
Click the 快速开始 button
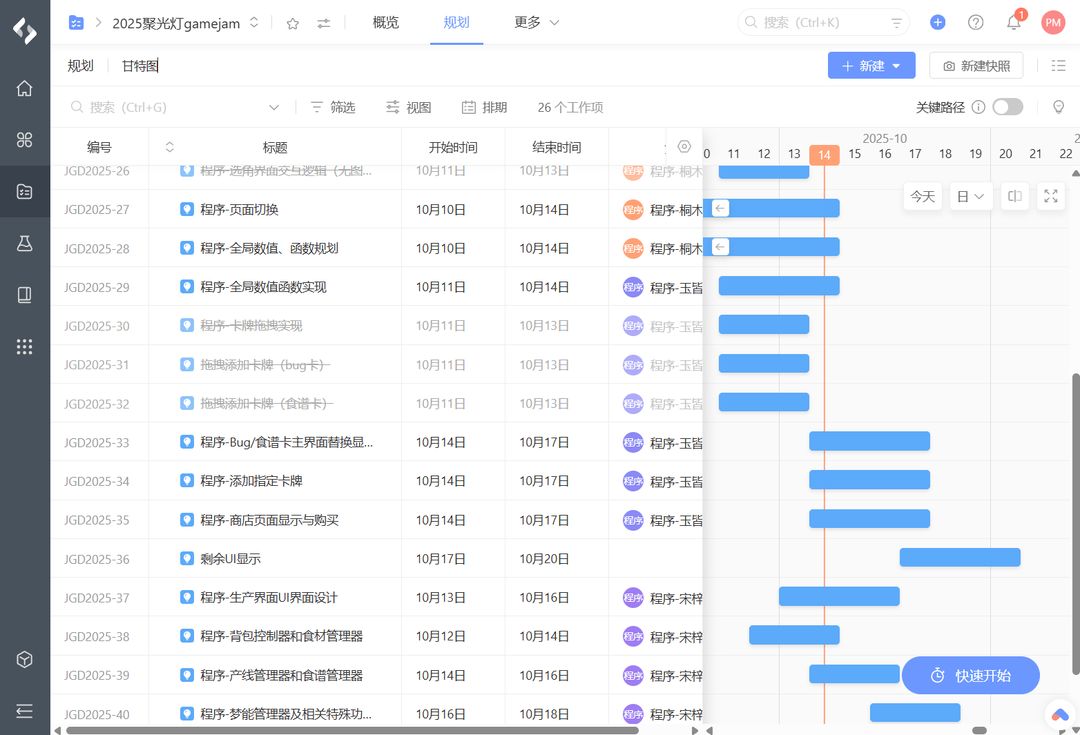click(x=970, y=676)
